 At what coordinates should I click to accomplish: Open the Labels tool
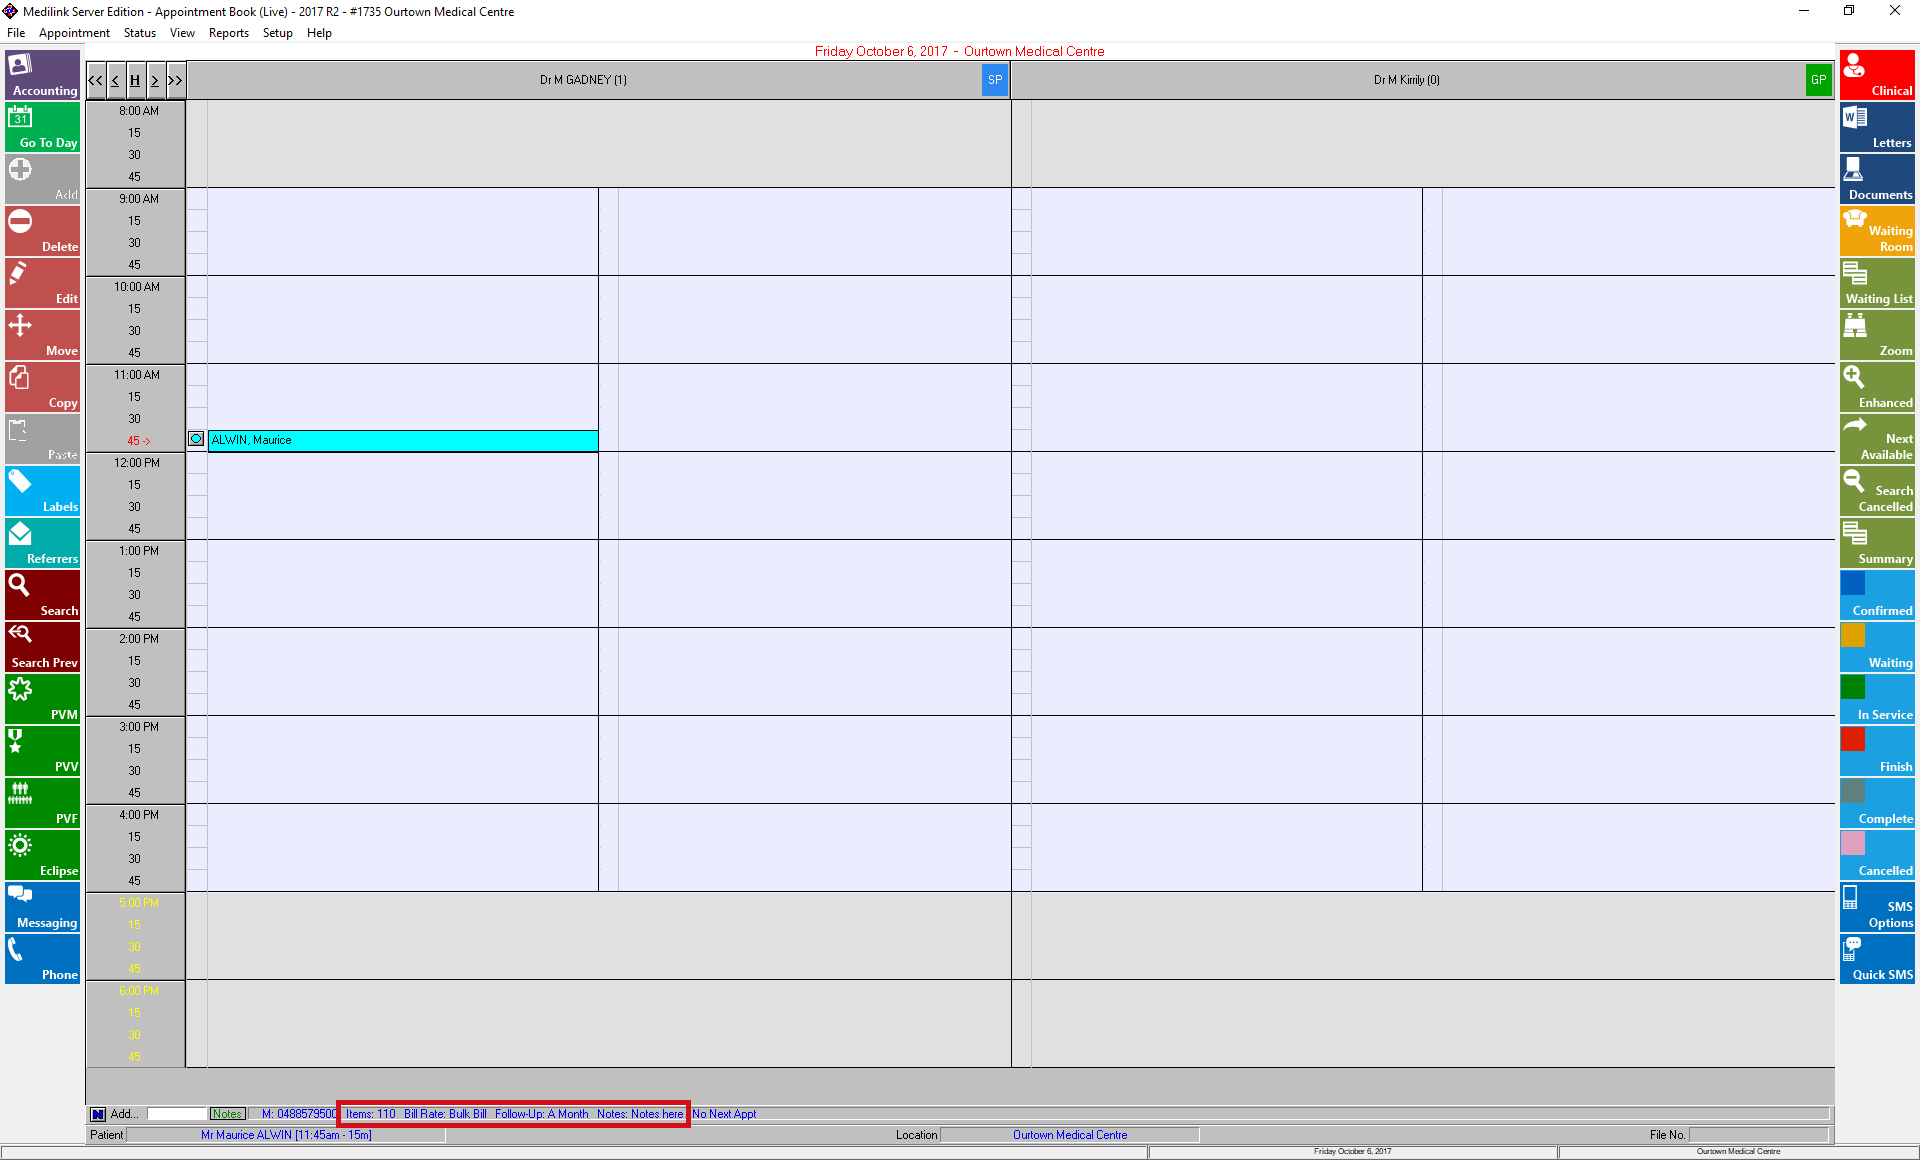(42, 491)
